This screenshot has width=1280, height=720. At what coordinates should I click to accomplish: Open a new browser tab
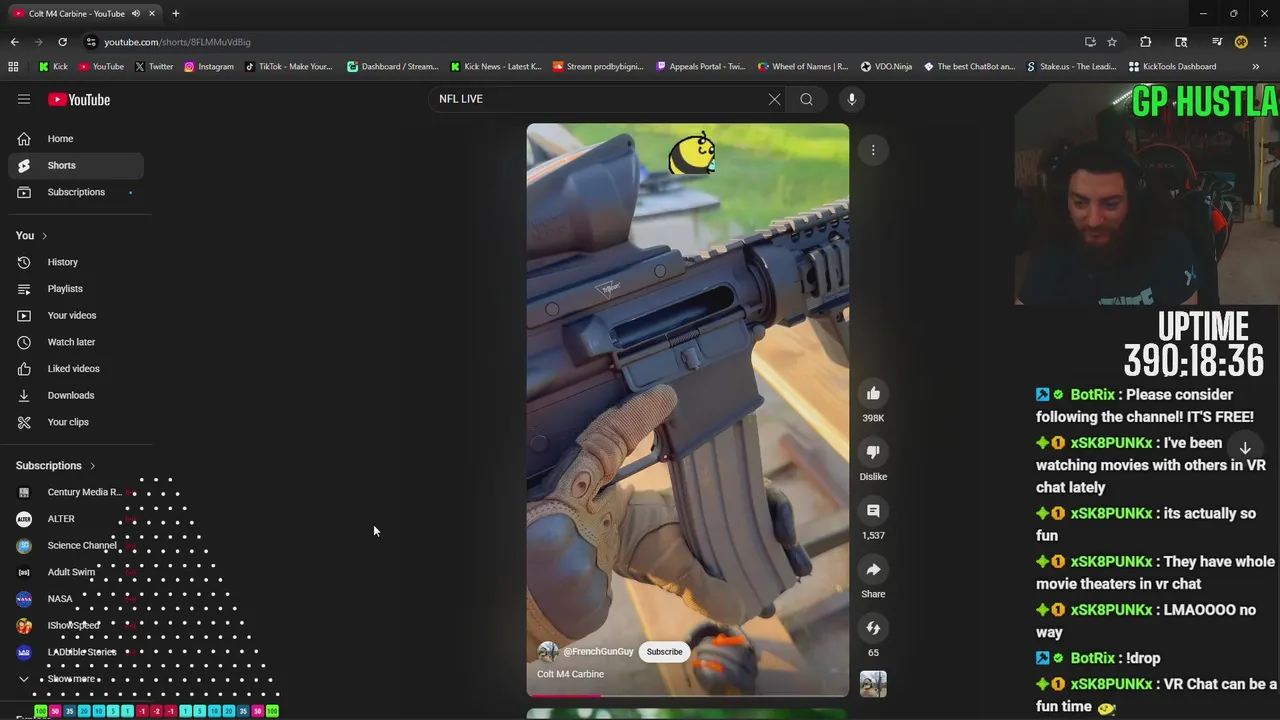(x=175, y=14)
